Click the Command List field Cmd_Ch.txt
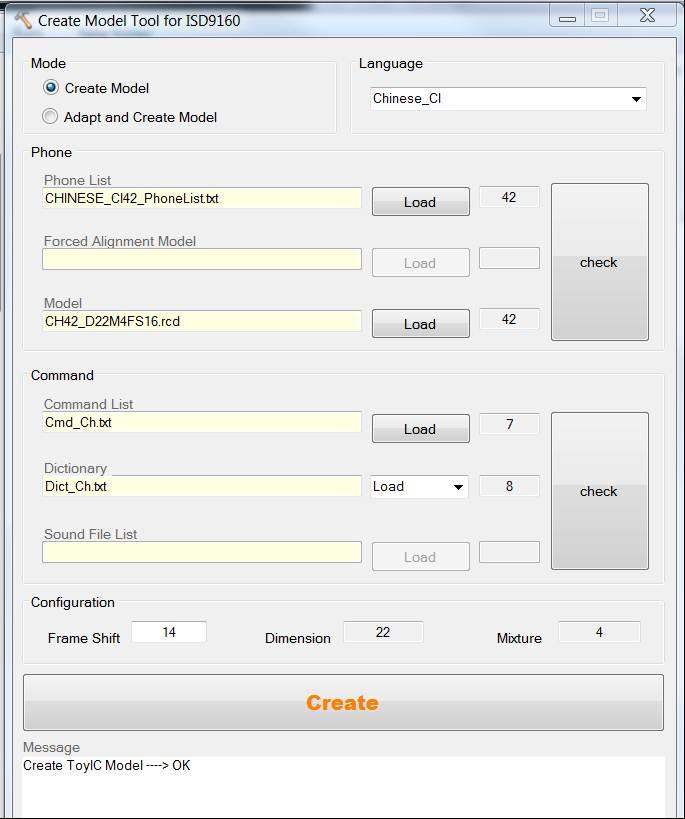 coord(202,422)
